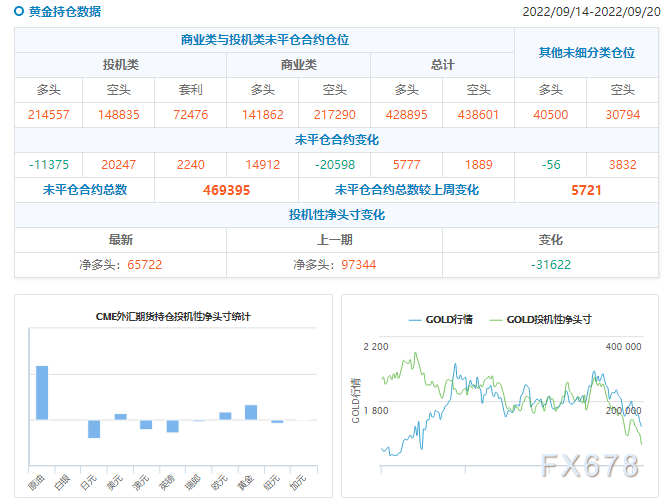Click the value 214557
The height and width of the screenshot is (501, 669).
pos(49,115)
